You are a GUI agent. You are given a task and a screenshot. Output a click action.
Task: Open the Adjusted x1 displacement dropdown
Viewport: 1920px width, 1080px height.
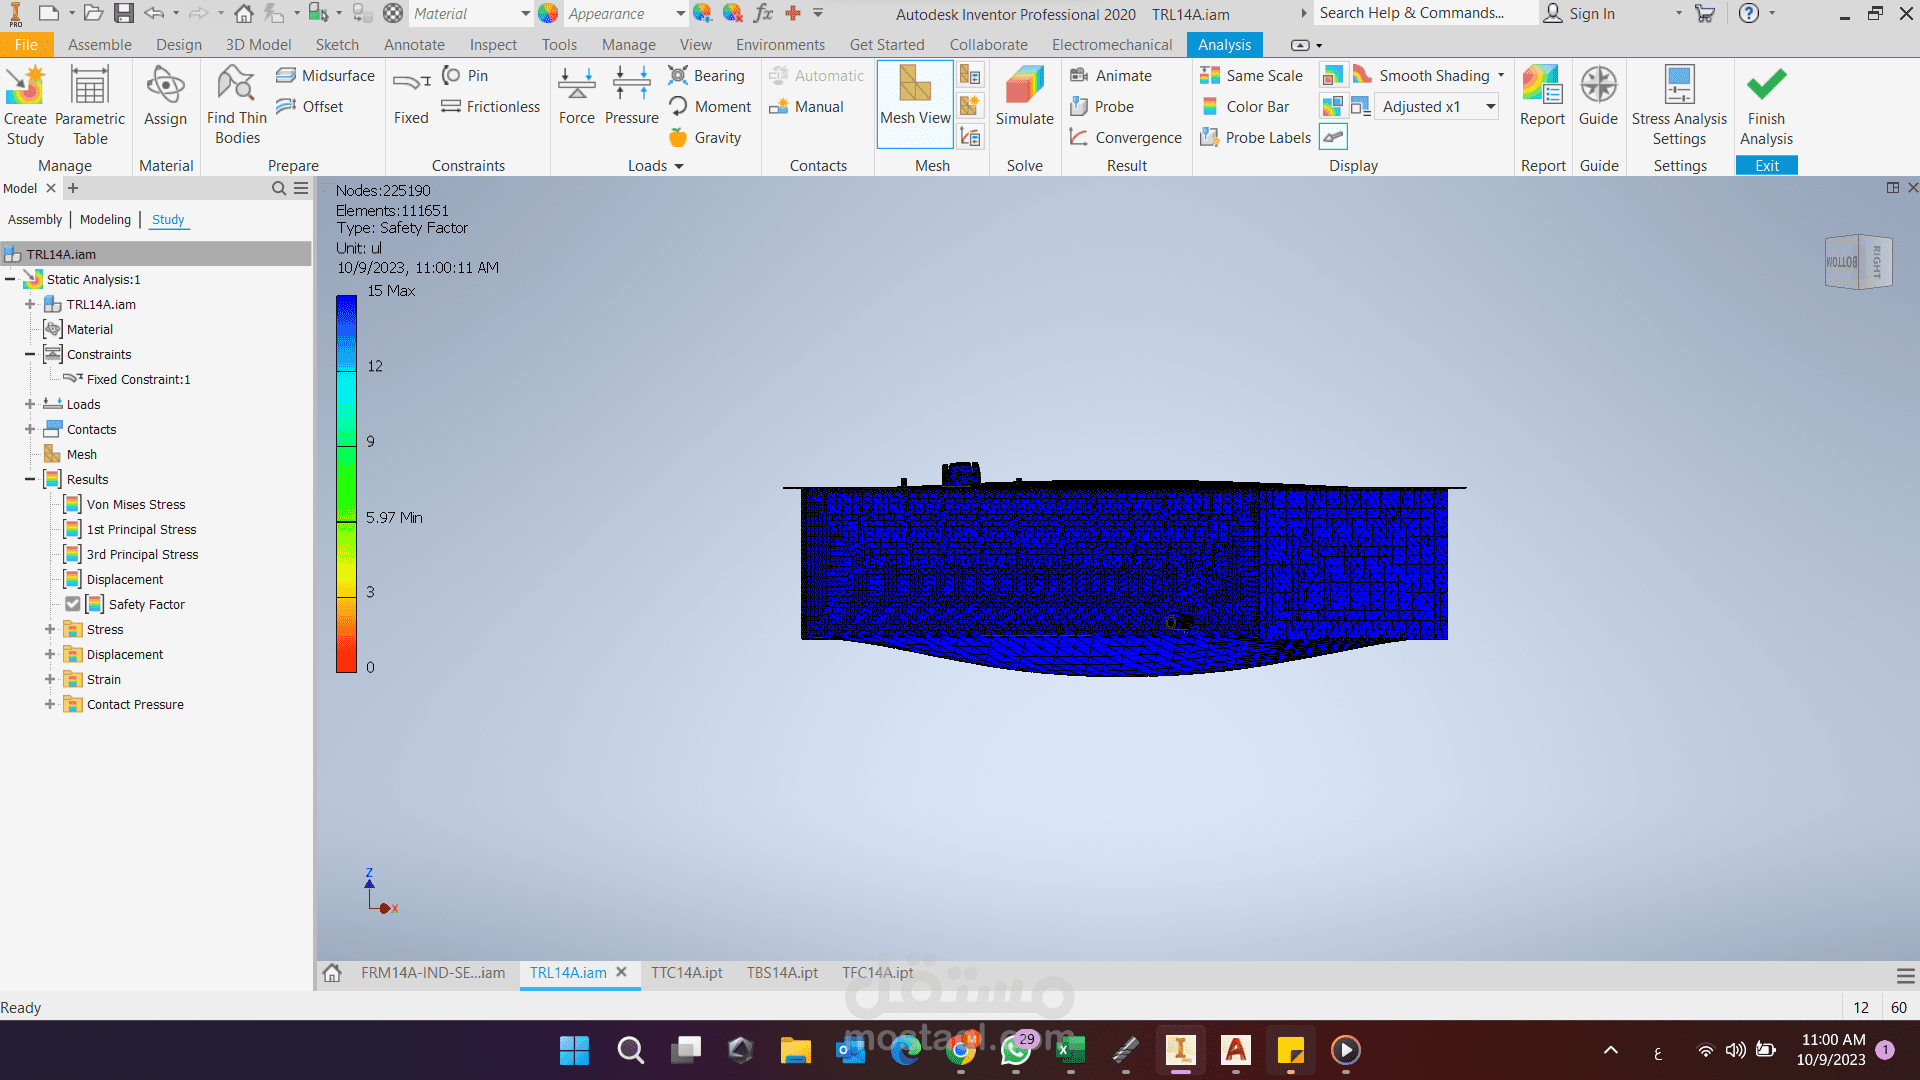point(1490,107)
